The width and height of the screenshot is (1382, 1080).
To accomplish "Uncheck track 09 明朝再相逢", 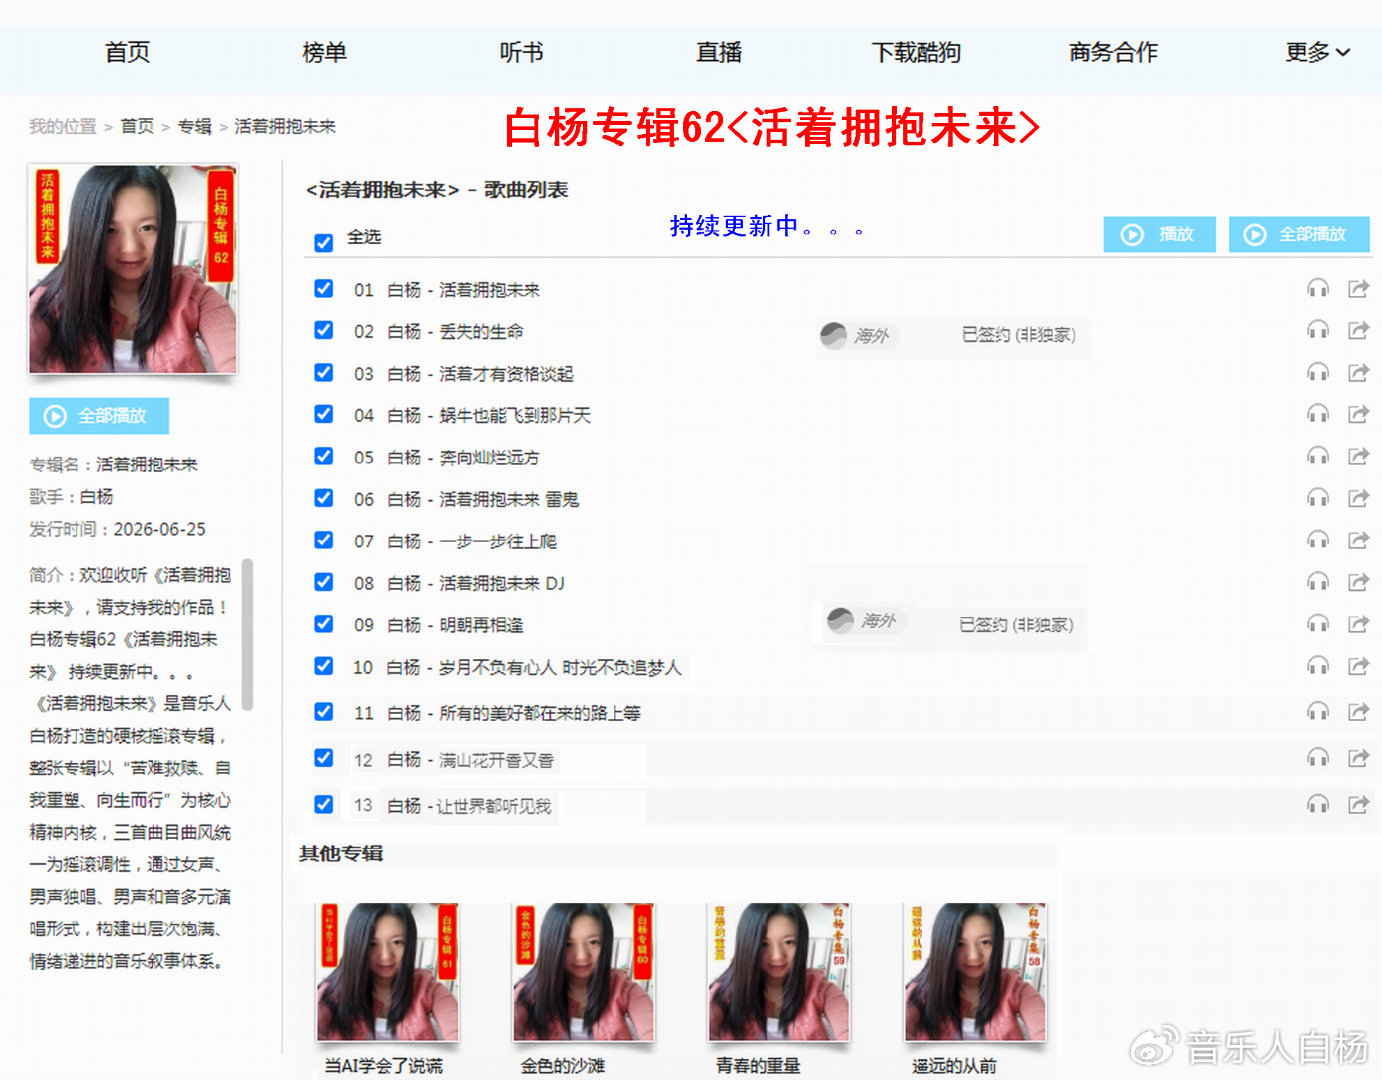I will pyautogui.click(x=323, y=624).
